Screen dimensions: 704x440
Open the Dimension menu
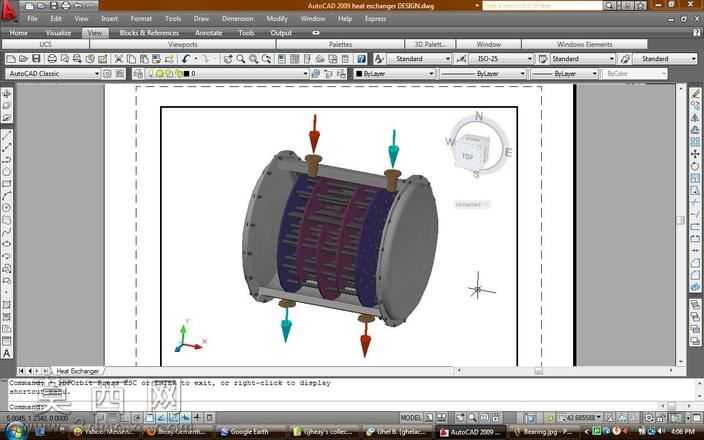[238, 19]
